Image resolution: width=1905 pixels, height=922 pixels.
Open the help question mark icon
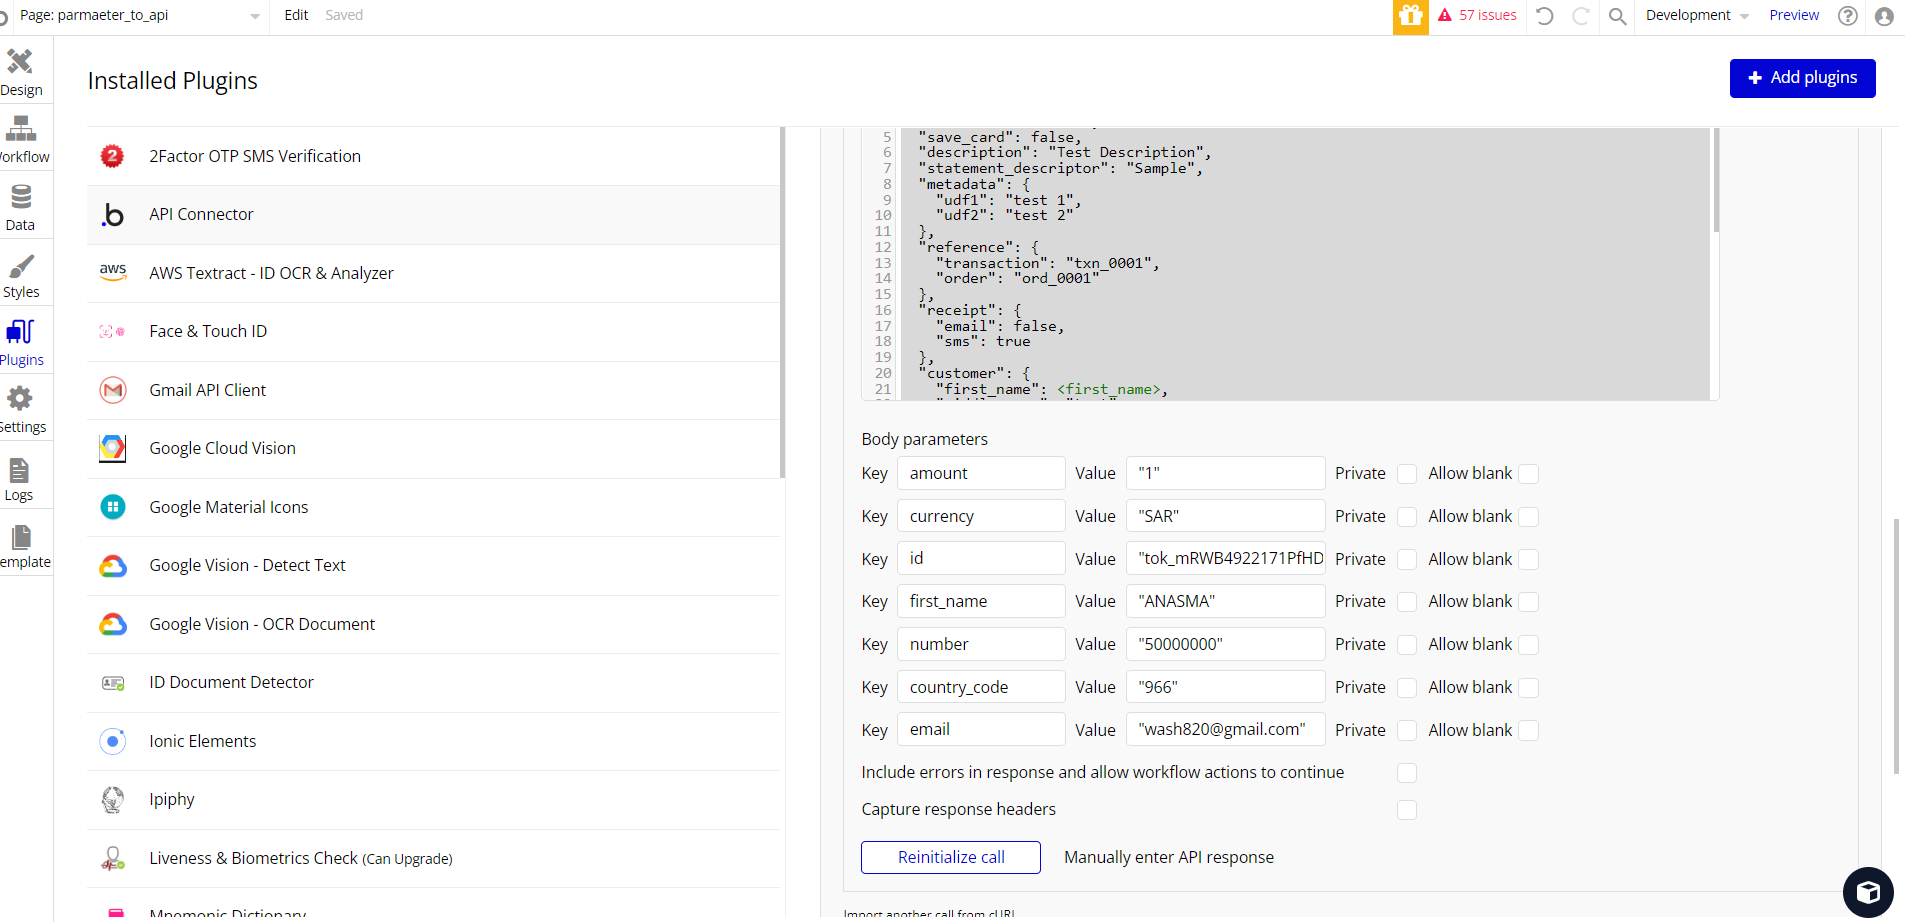[1848, 16]
